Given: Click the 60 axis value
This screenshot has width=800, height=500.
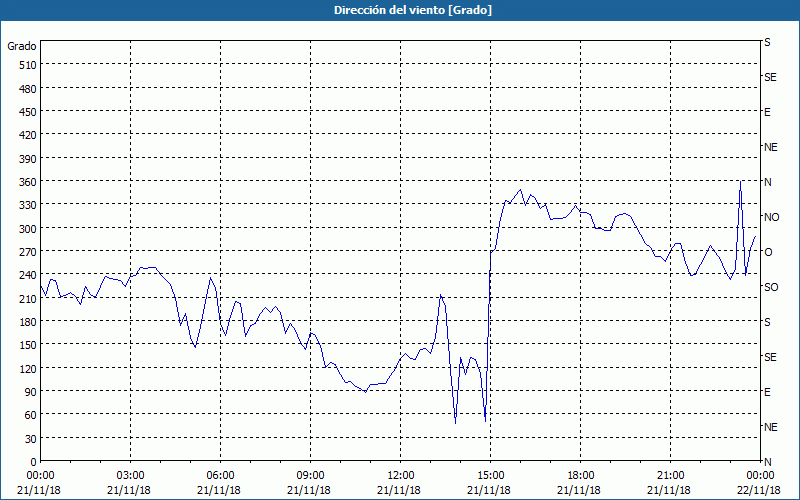Looking at the screenshot, I should tap(31, 415).
